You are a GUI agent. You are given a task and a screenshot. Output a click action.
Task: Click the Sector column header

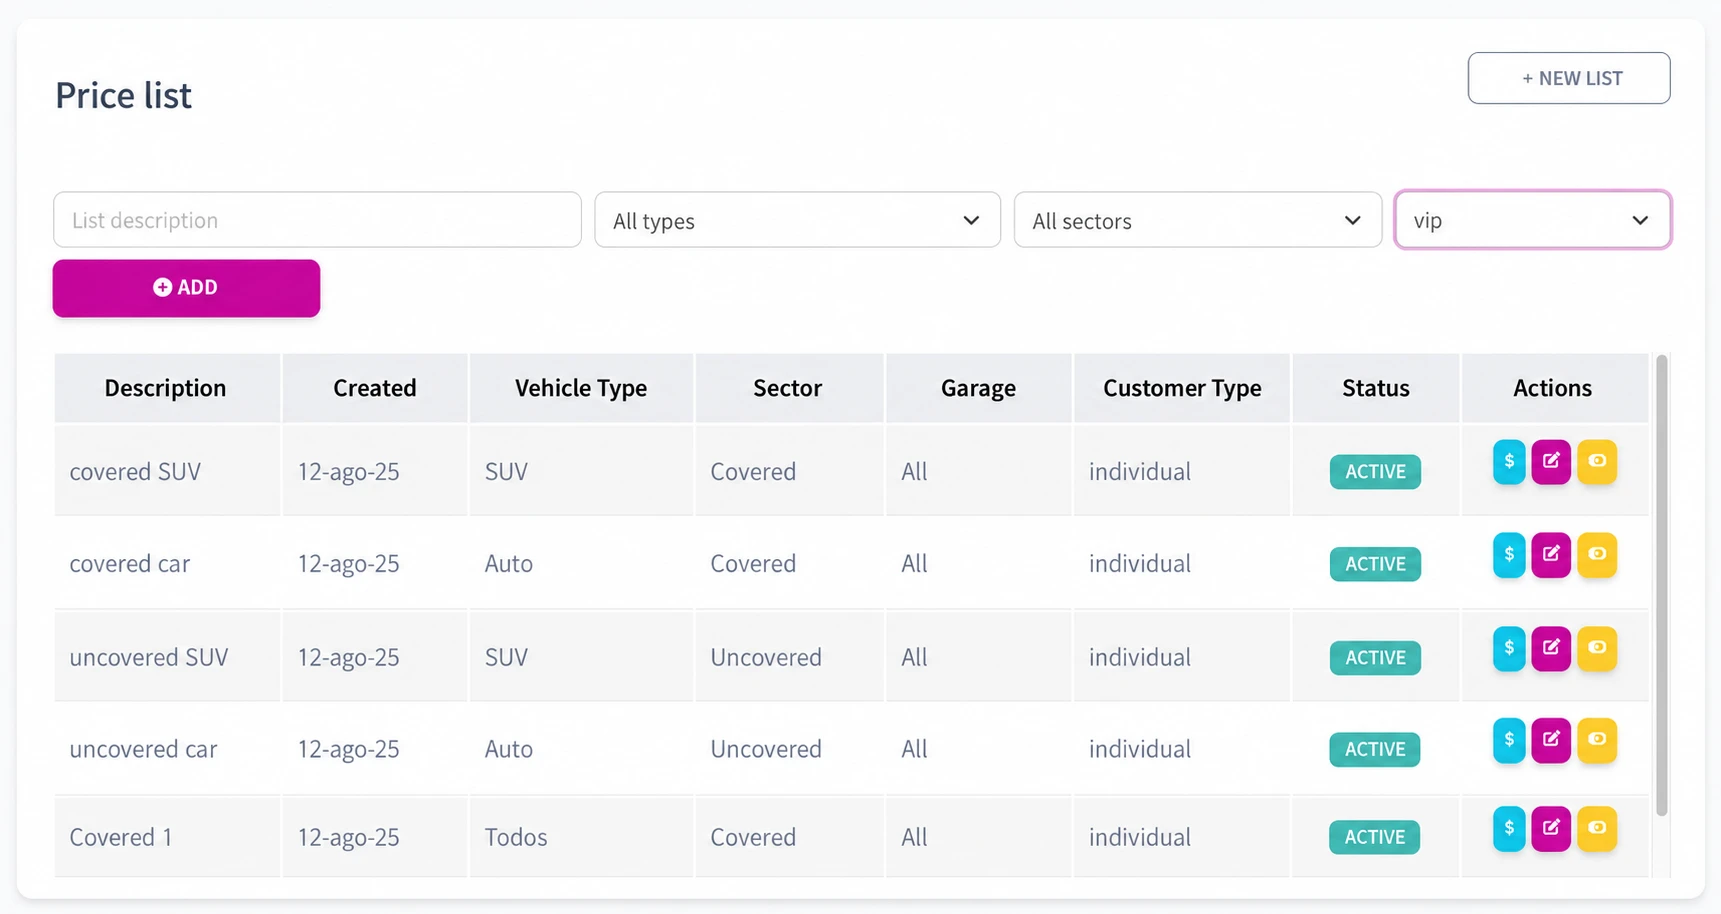click(788, 388)
